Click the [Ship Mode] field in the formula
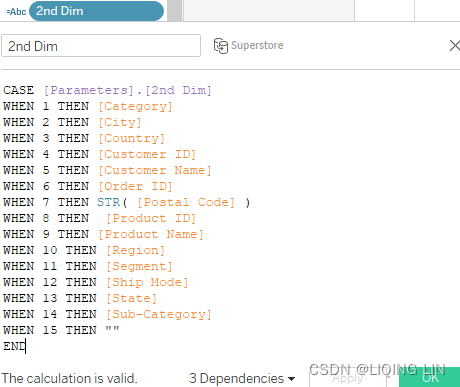This screenshot has height=387, width=460. tap(147, 282)
